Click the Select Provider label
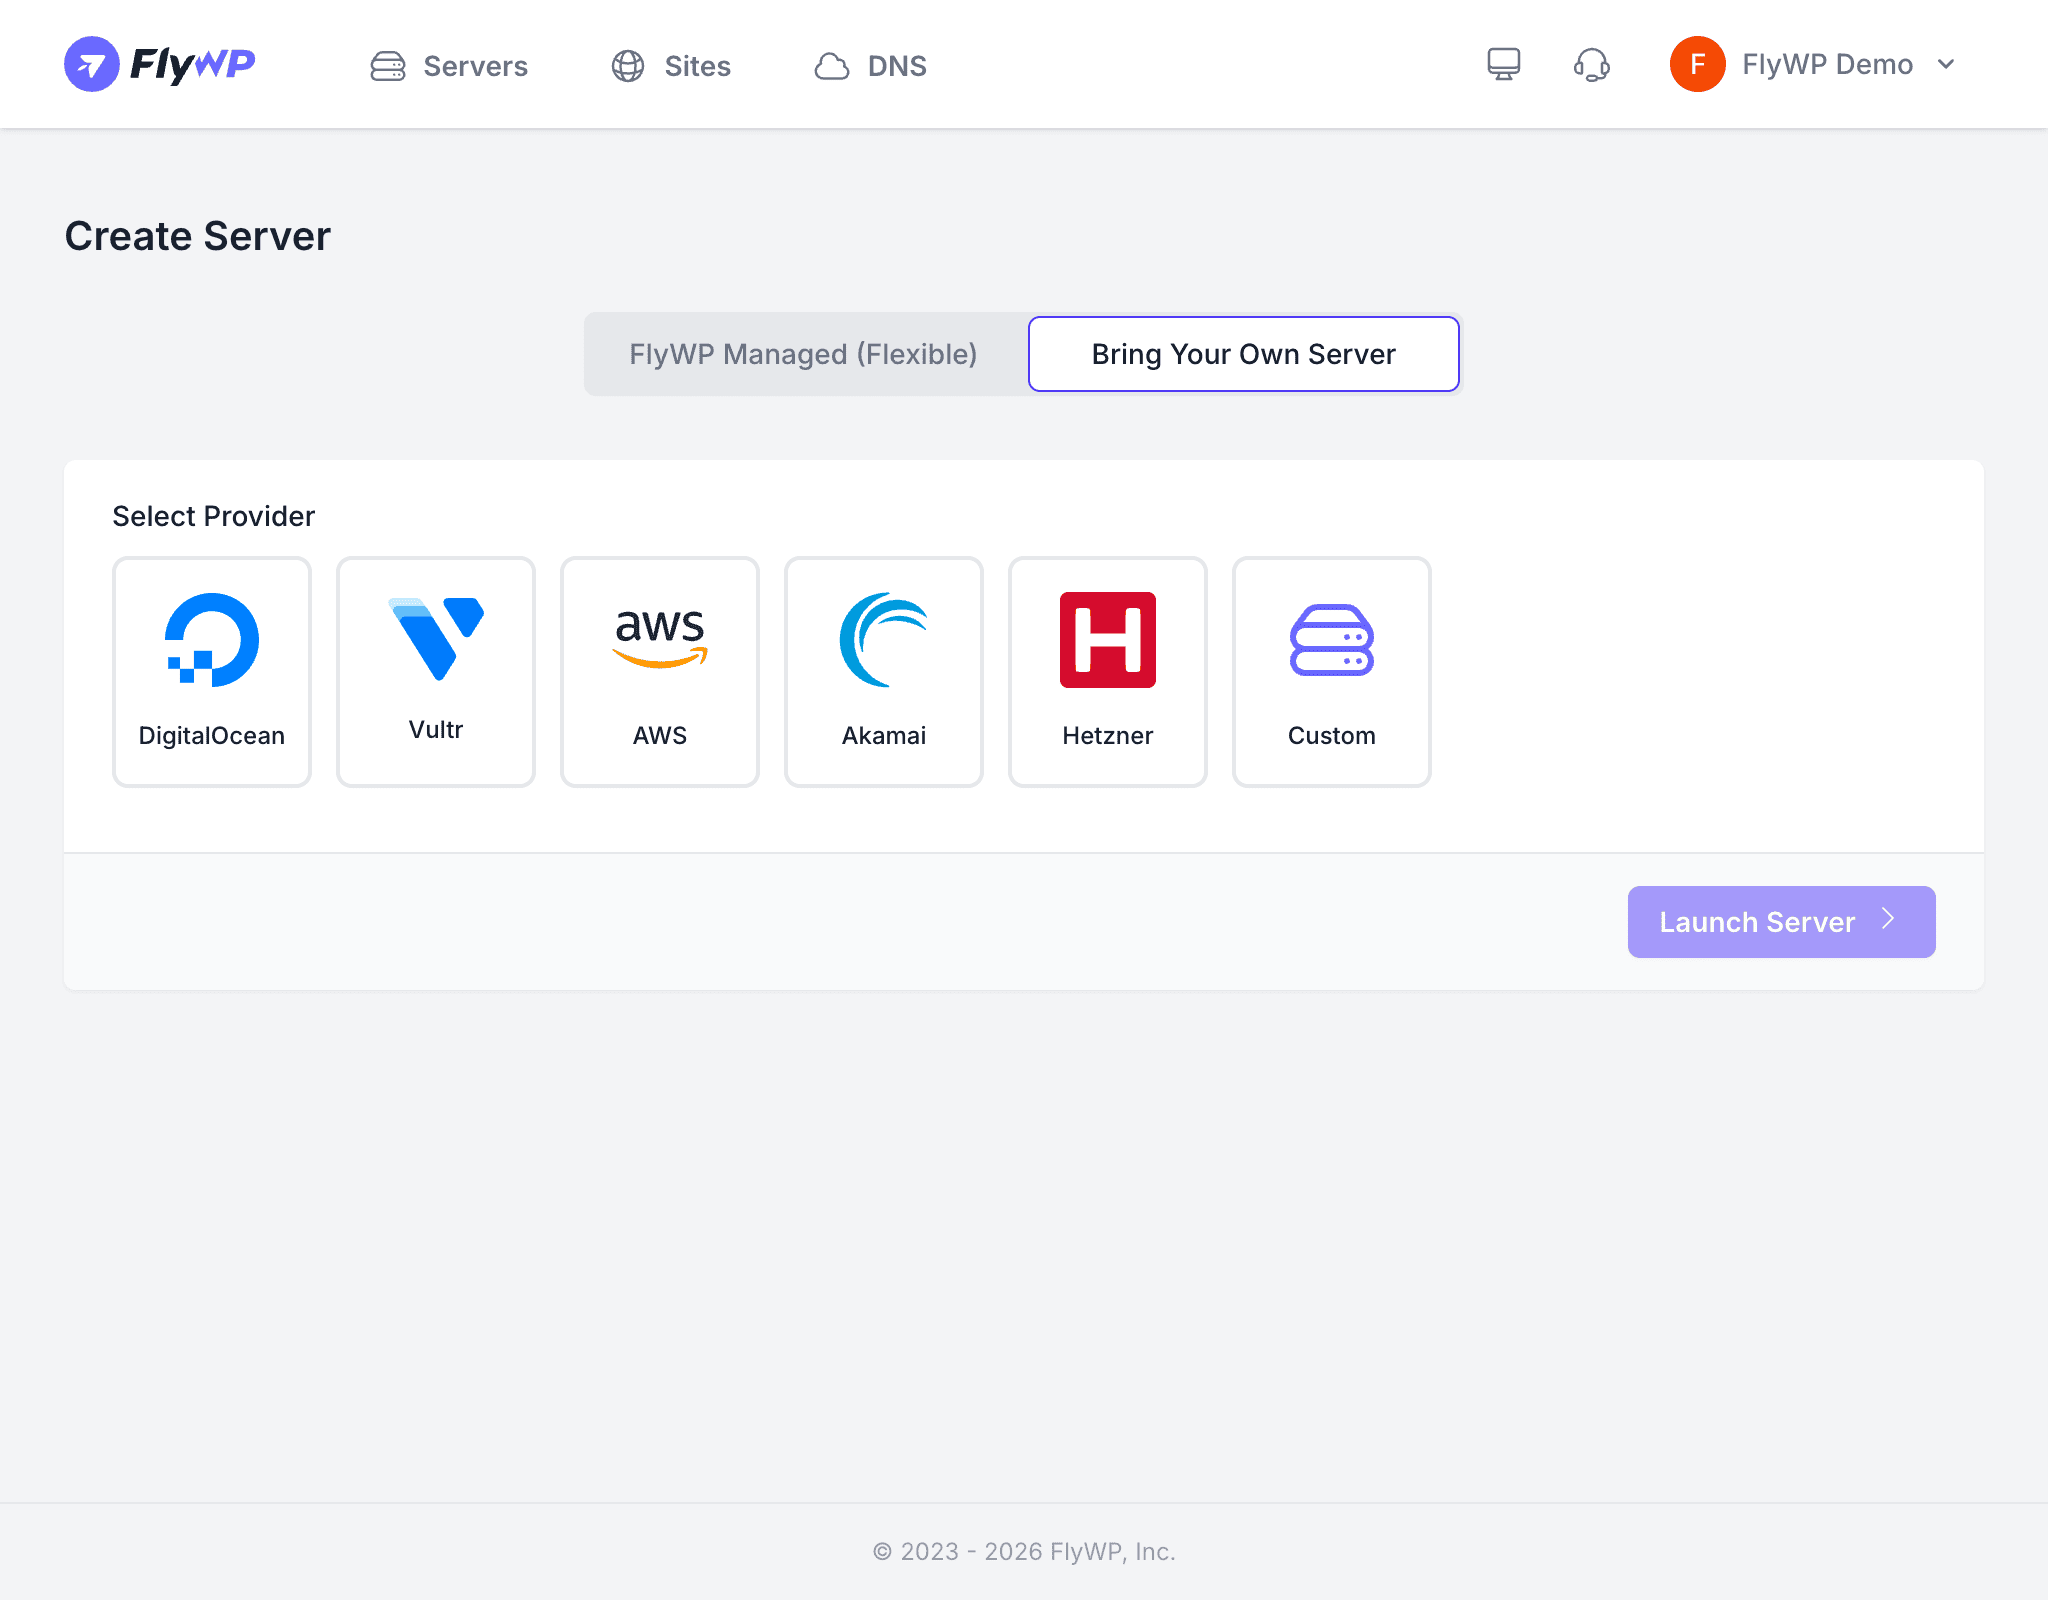Screen dimensions: 2048x1600 (x=214, y=516)
